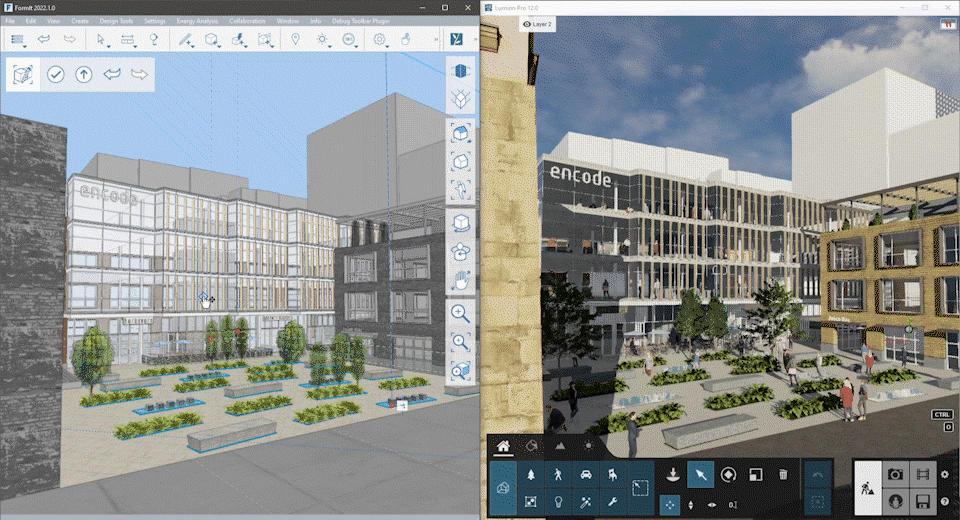Click the Save floppy disk icon
960x520 pixels.
point(923,501)
